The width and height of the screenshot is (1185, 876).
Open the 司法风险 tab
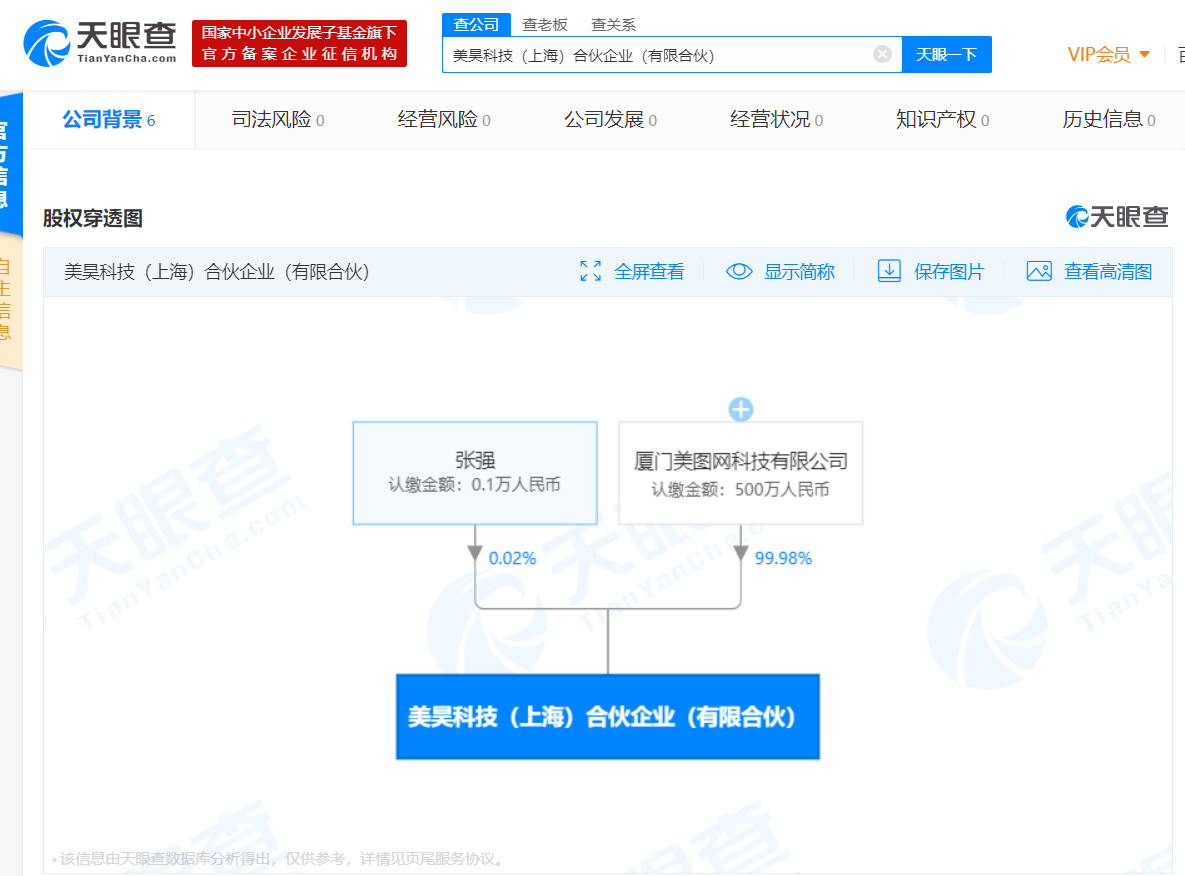point(277,119)
